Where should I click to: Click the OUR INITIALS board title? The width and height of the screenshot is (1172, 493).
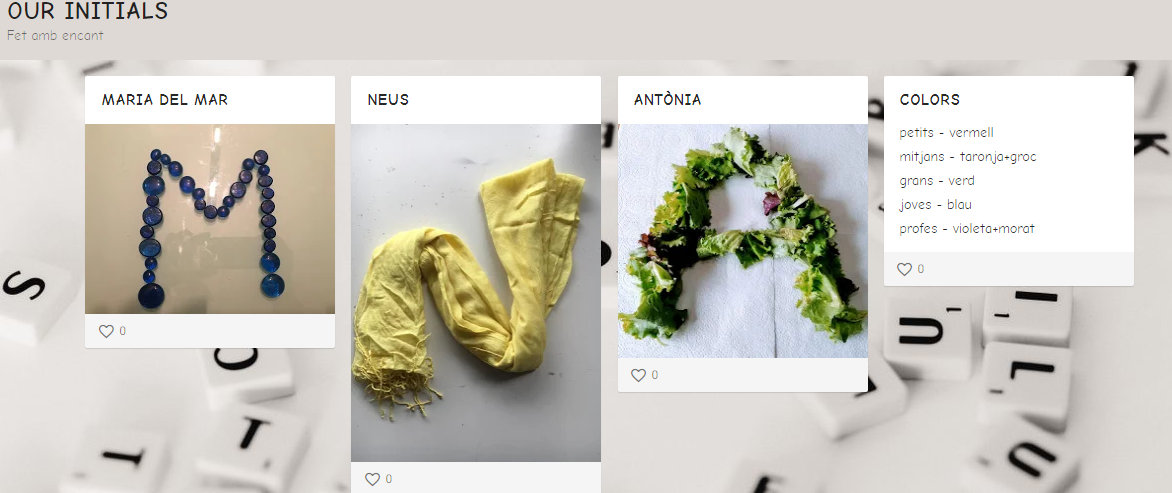[x=87, y=10]
